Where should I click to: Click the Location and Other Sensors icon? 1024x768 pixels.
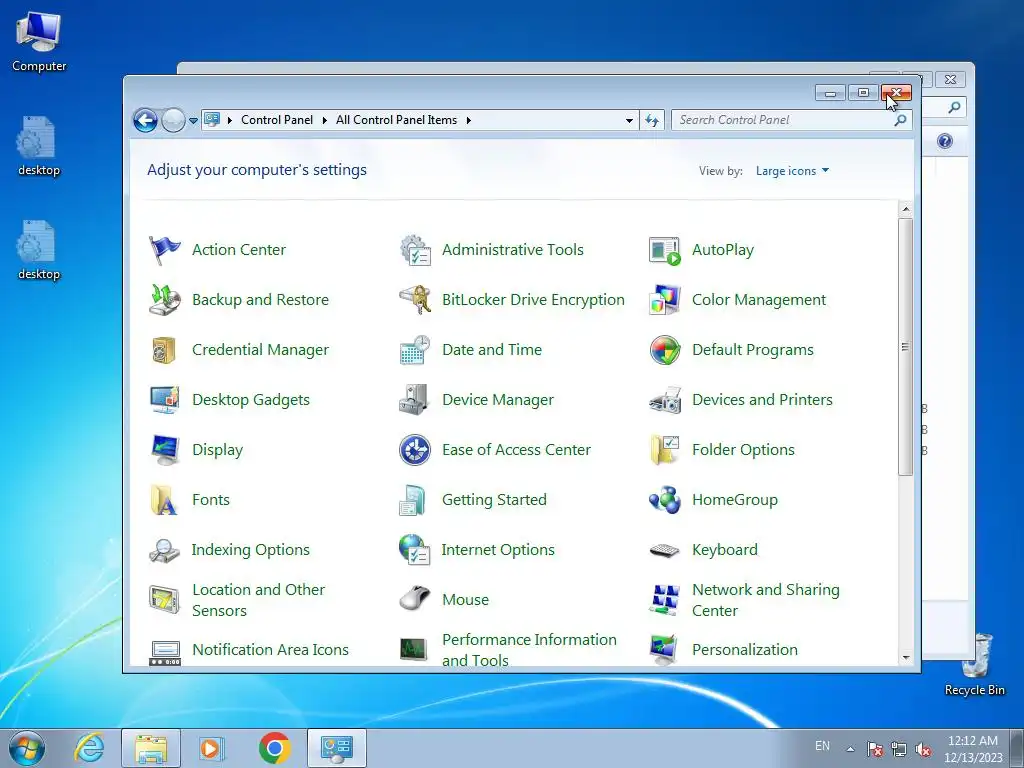click(x=164, y=600)
